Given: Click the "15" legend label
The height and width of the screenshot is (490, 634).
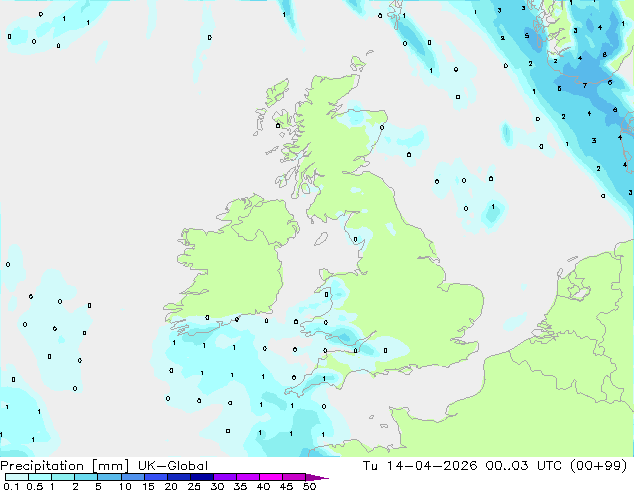Looking at the screenshot, I should pyautogui.click(x=148, y=486).
